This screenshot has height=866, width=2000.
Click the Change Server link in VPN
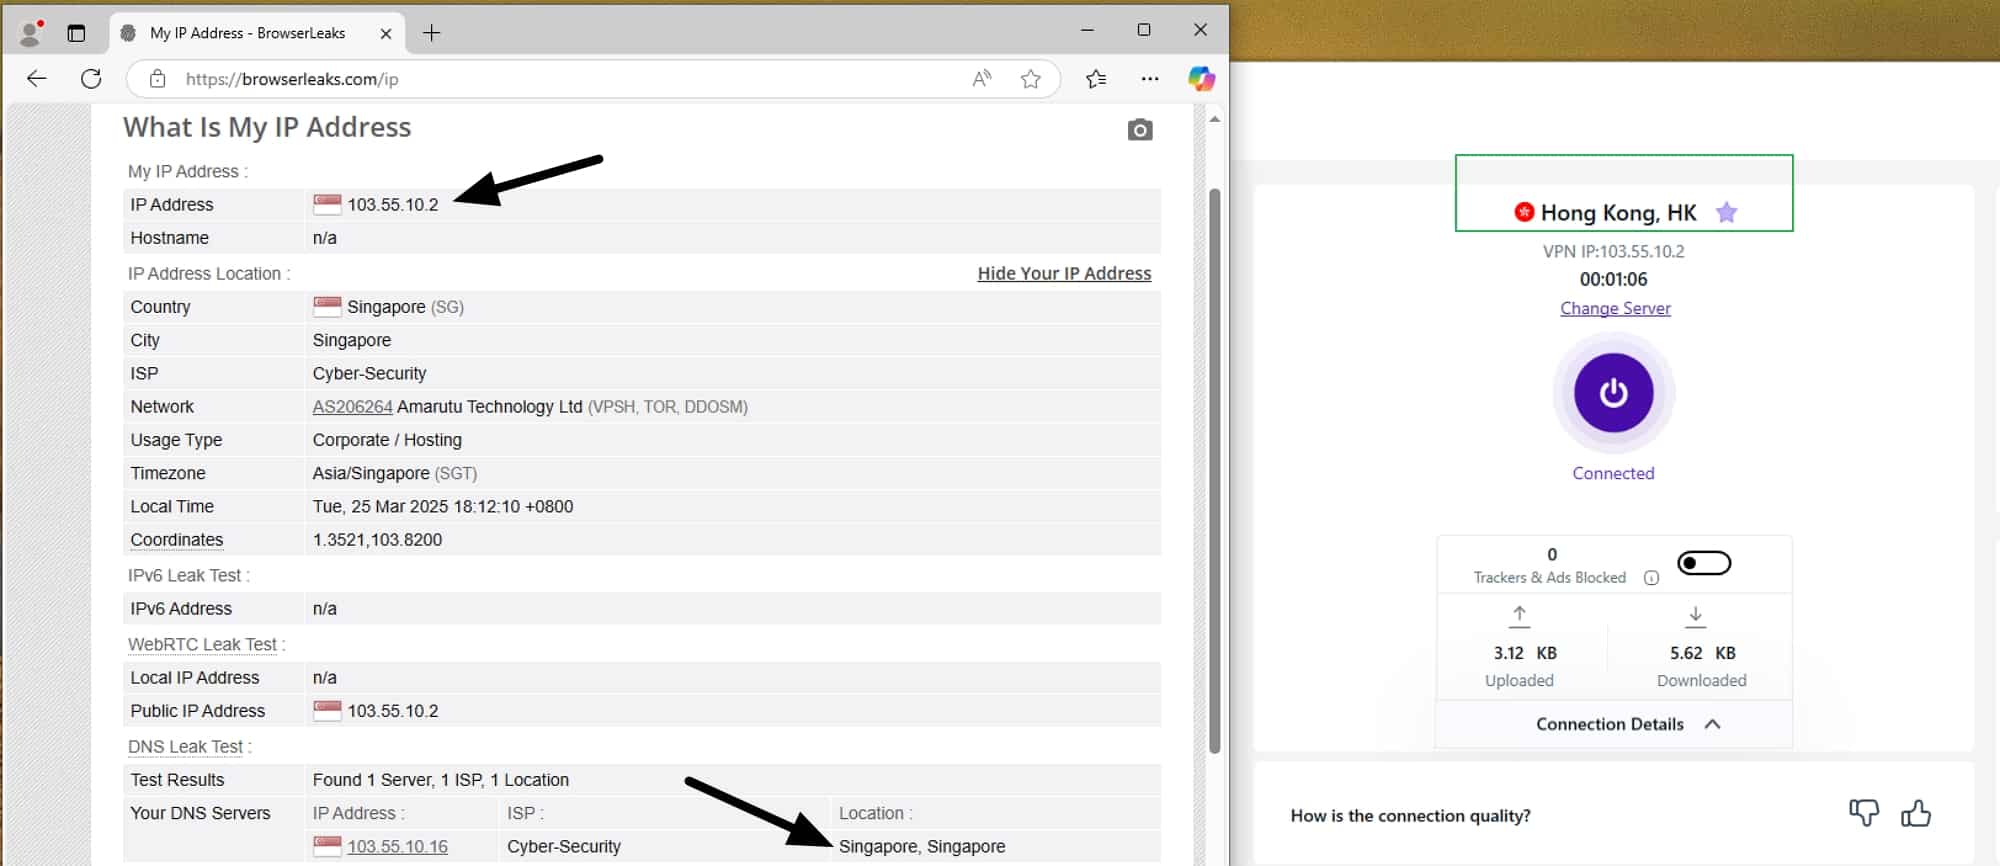pos(1615,309)
